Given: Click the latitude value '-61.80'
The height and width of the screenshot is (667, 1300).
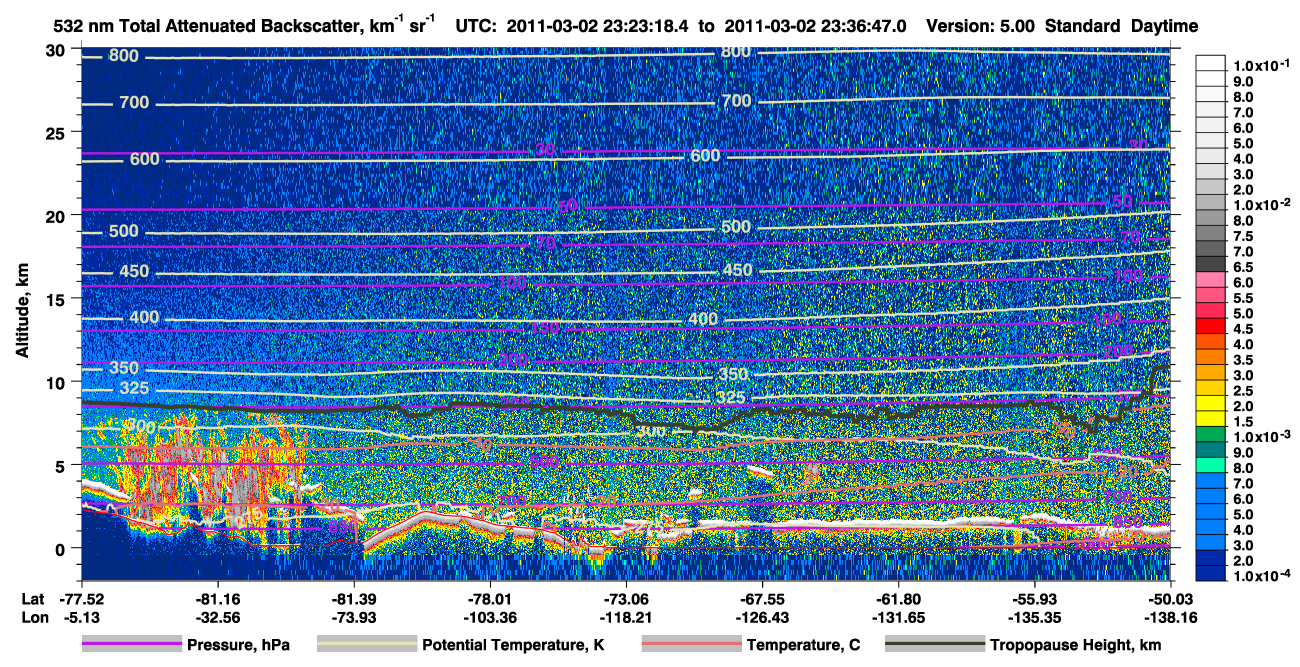Looking at the screenshot, I should (x=898, y=598).
